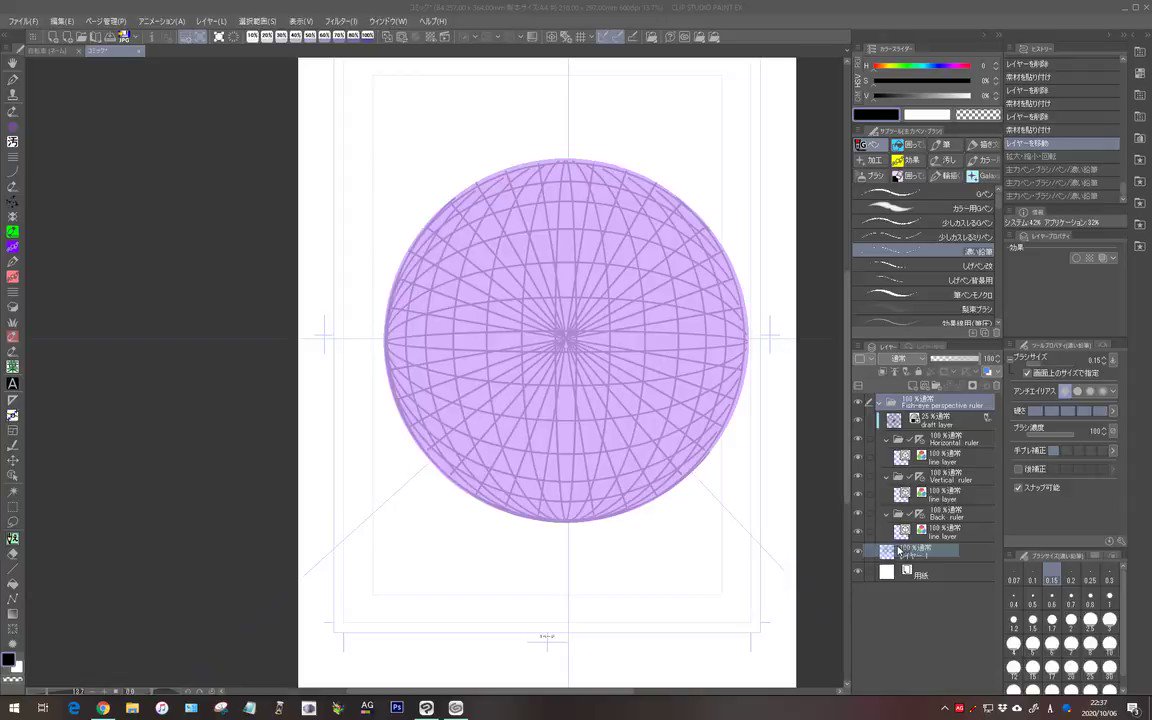The height and width of the screenshot is (720, 1152).
Task: Hide the Horizontal ruler folder
Action: (857, 439)
